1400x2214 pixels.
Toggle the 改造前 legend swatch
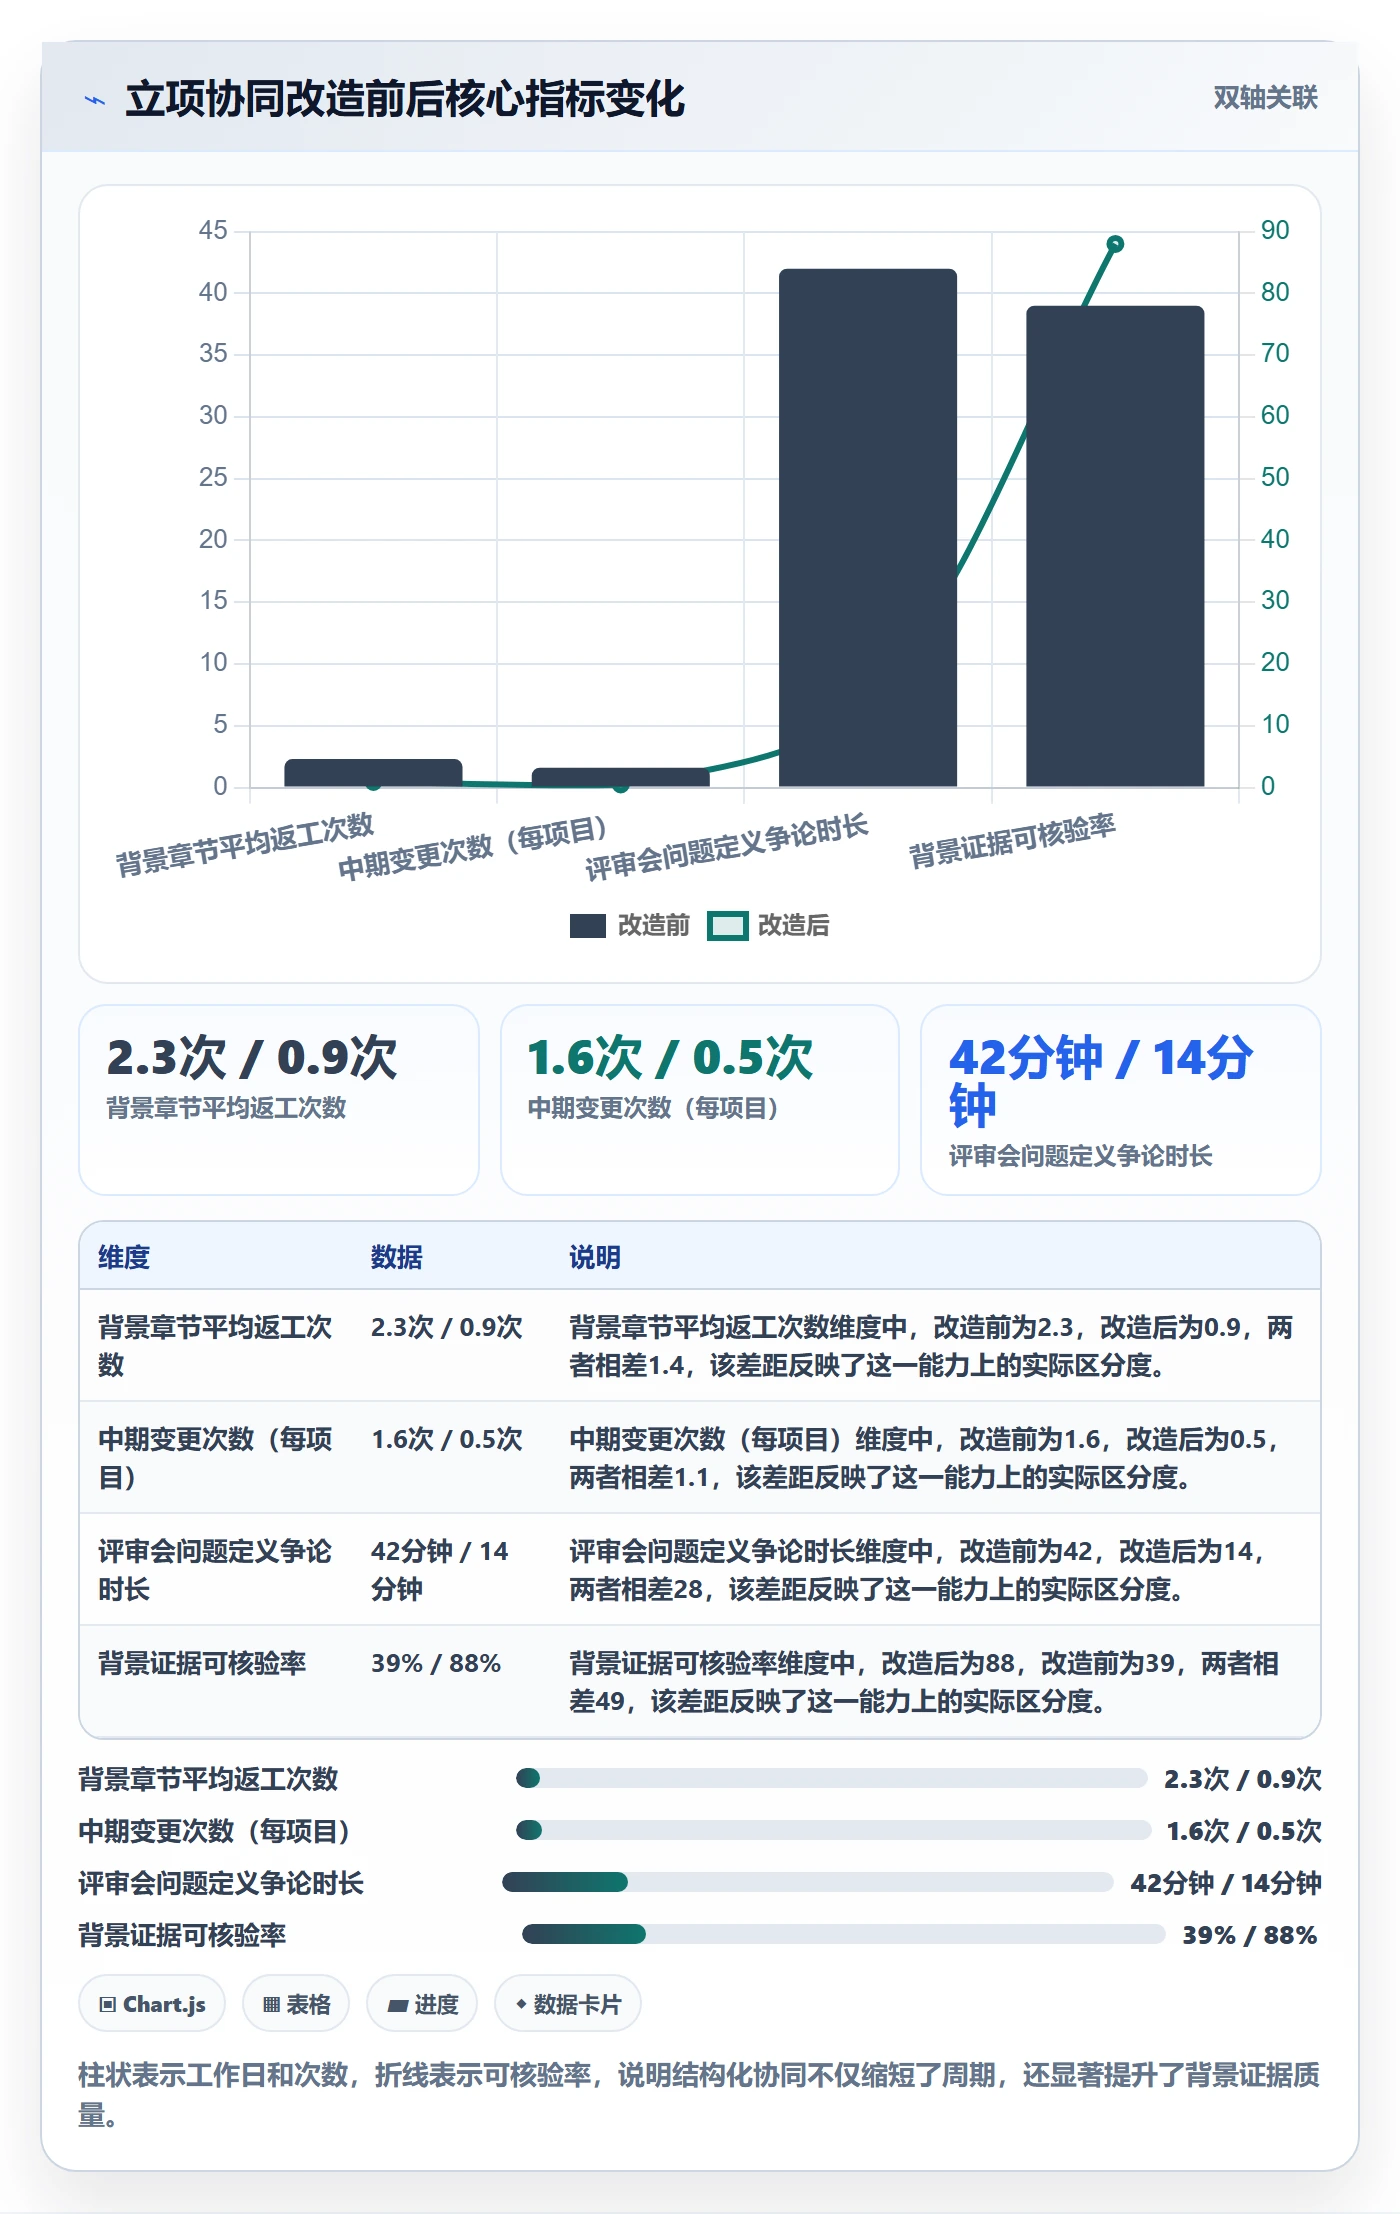click(587, 926)
